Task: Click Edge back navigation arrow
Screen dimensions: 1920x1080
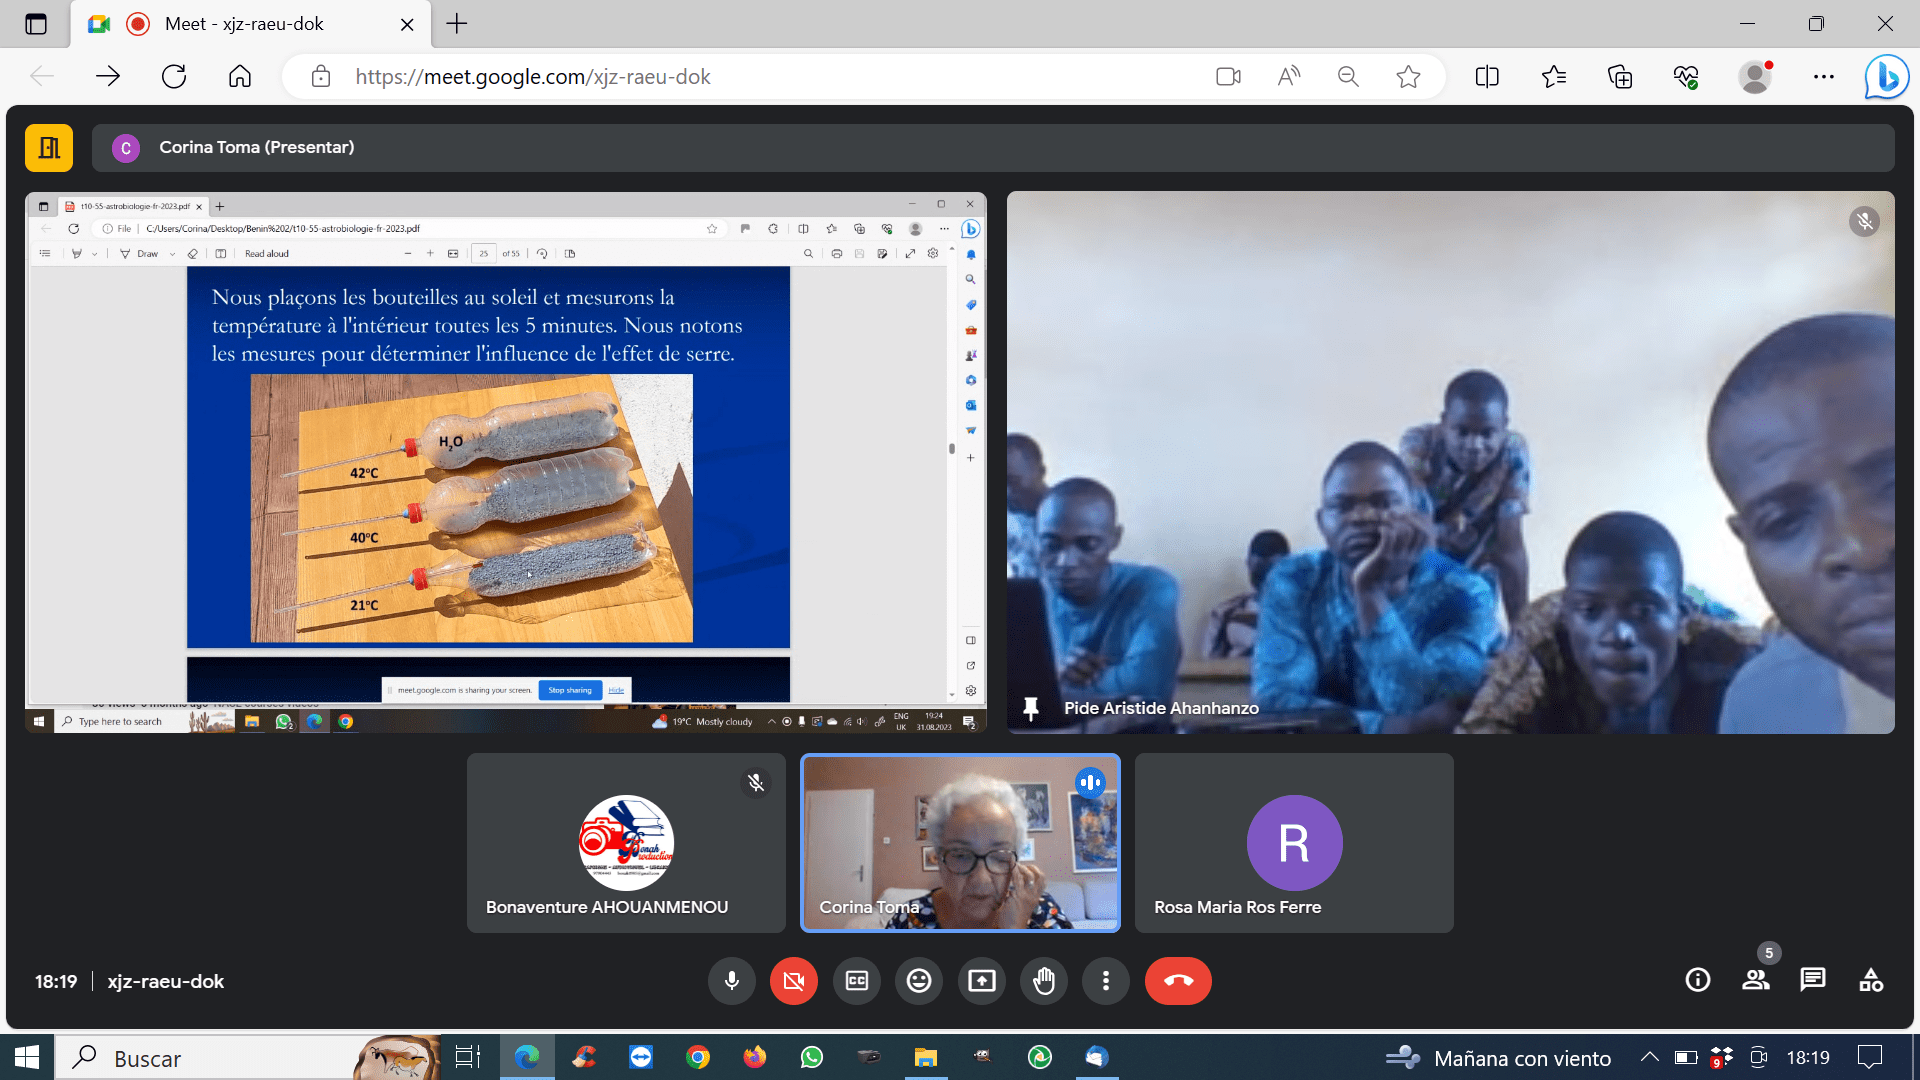Action: [42, 77]
